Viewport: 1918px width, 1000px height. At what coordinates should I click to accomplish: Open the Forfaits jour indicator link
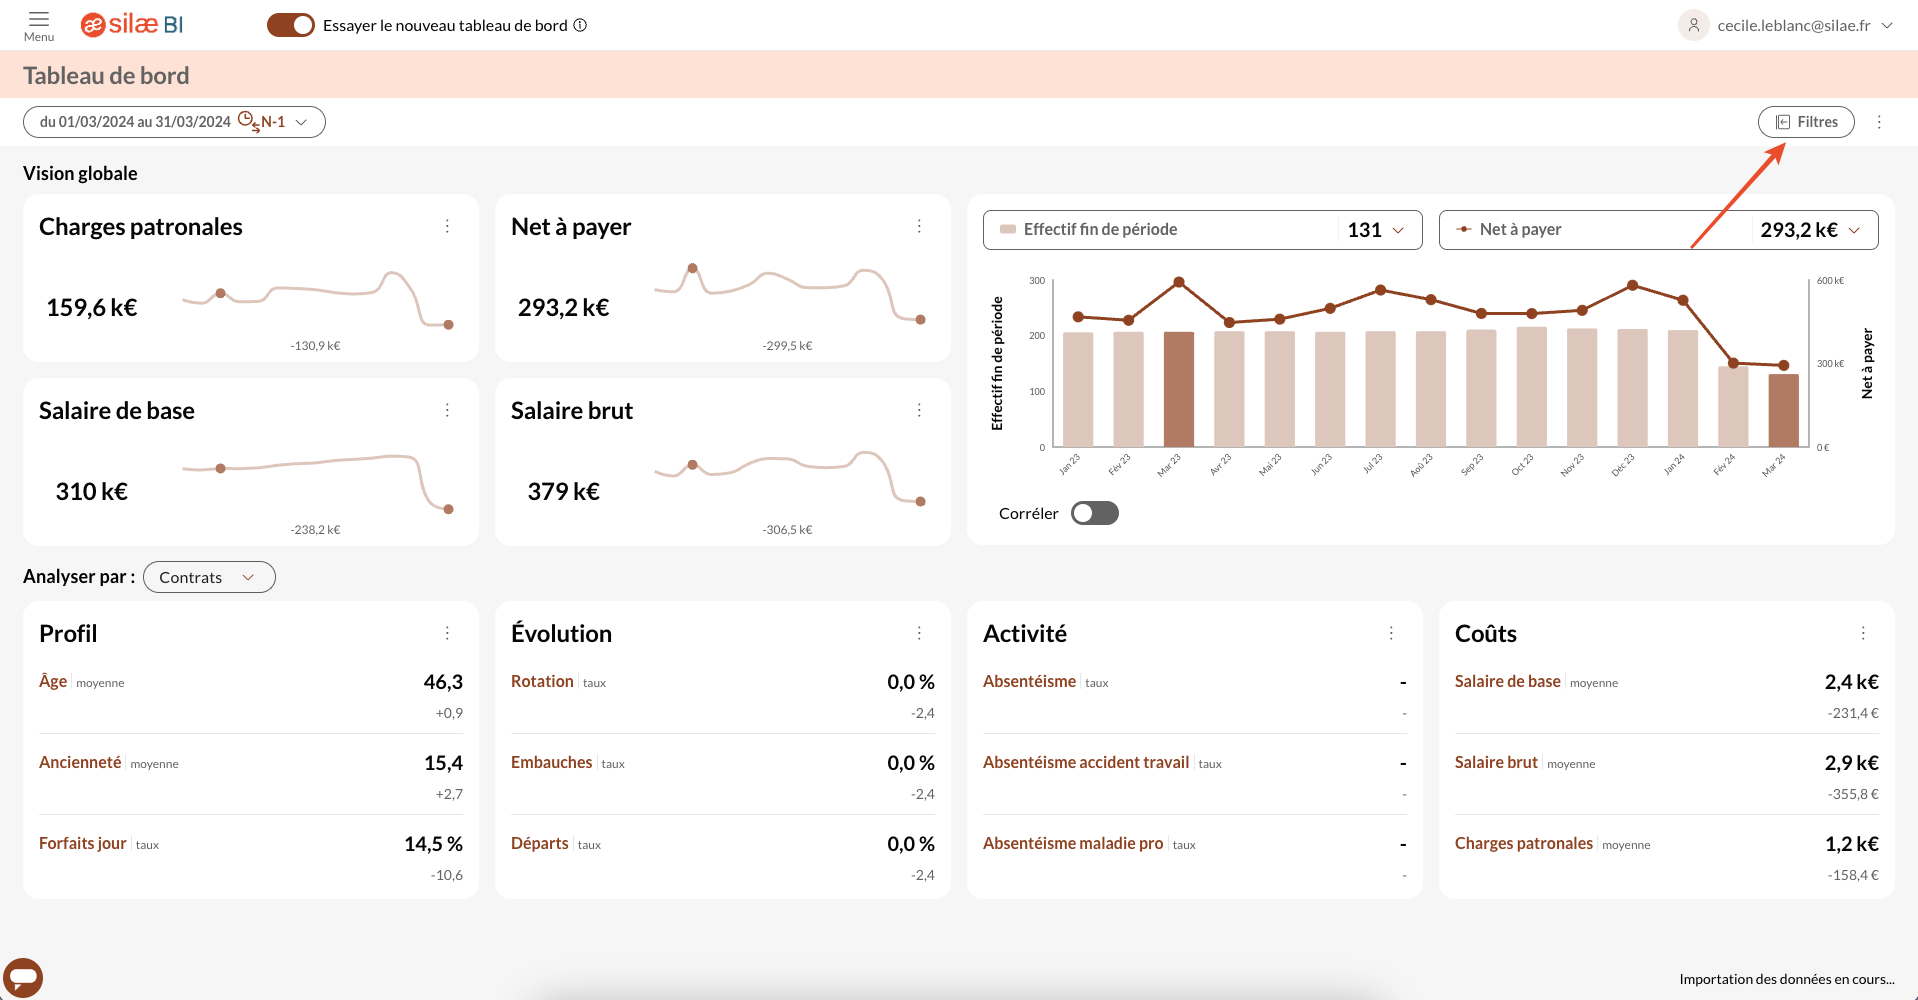click(83, 843)
